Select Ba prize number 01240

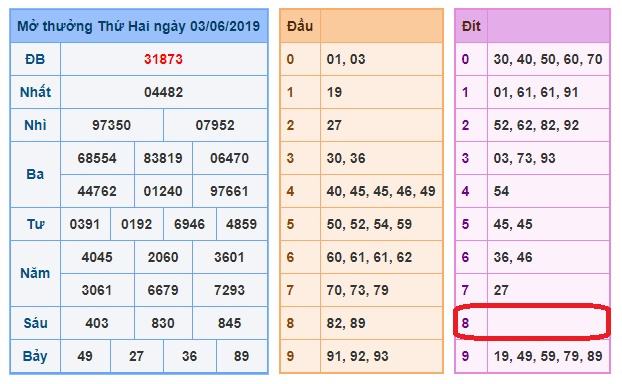163,191
